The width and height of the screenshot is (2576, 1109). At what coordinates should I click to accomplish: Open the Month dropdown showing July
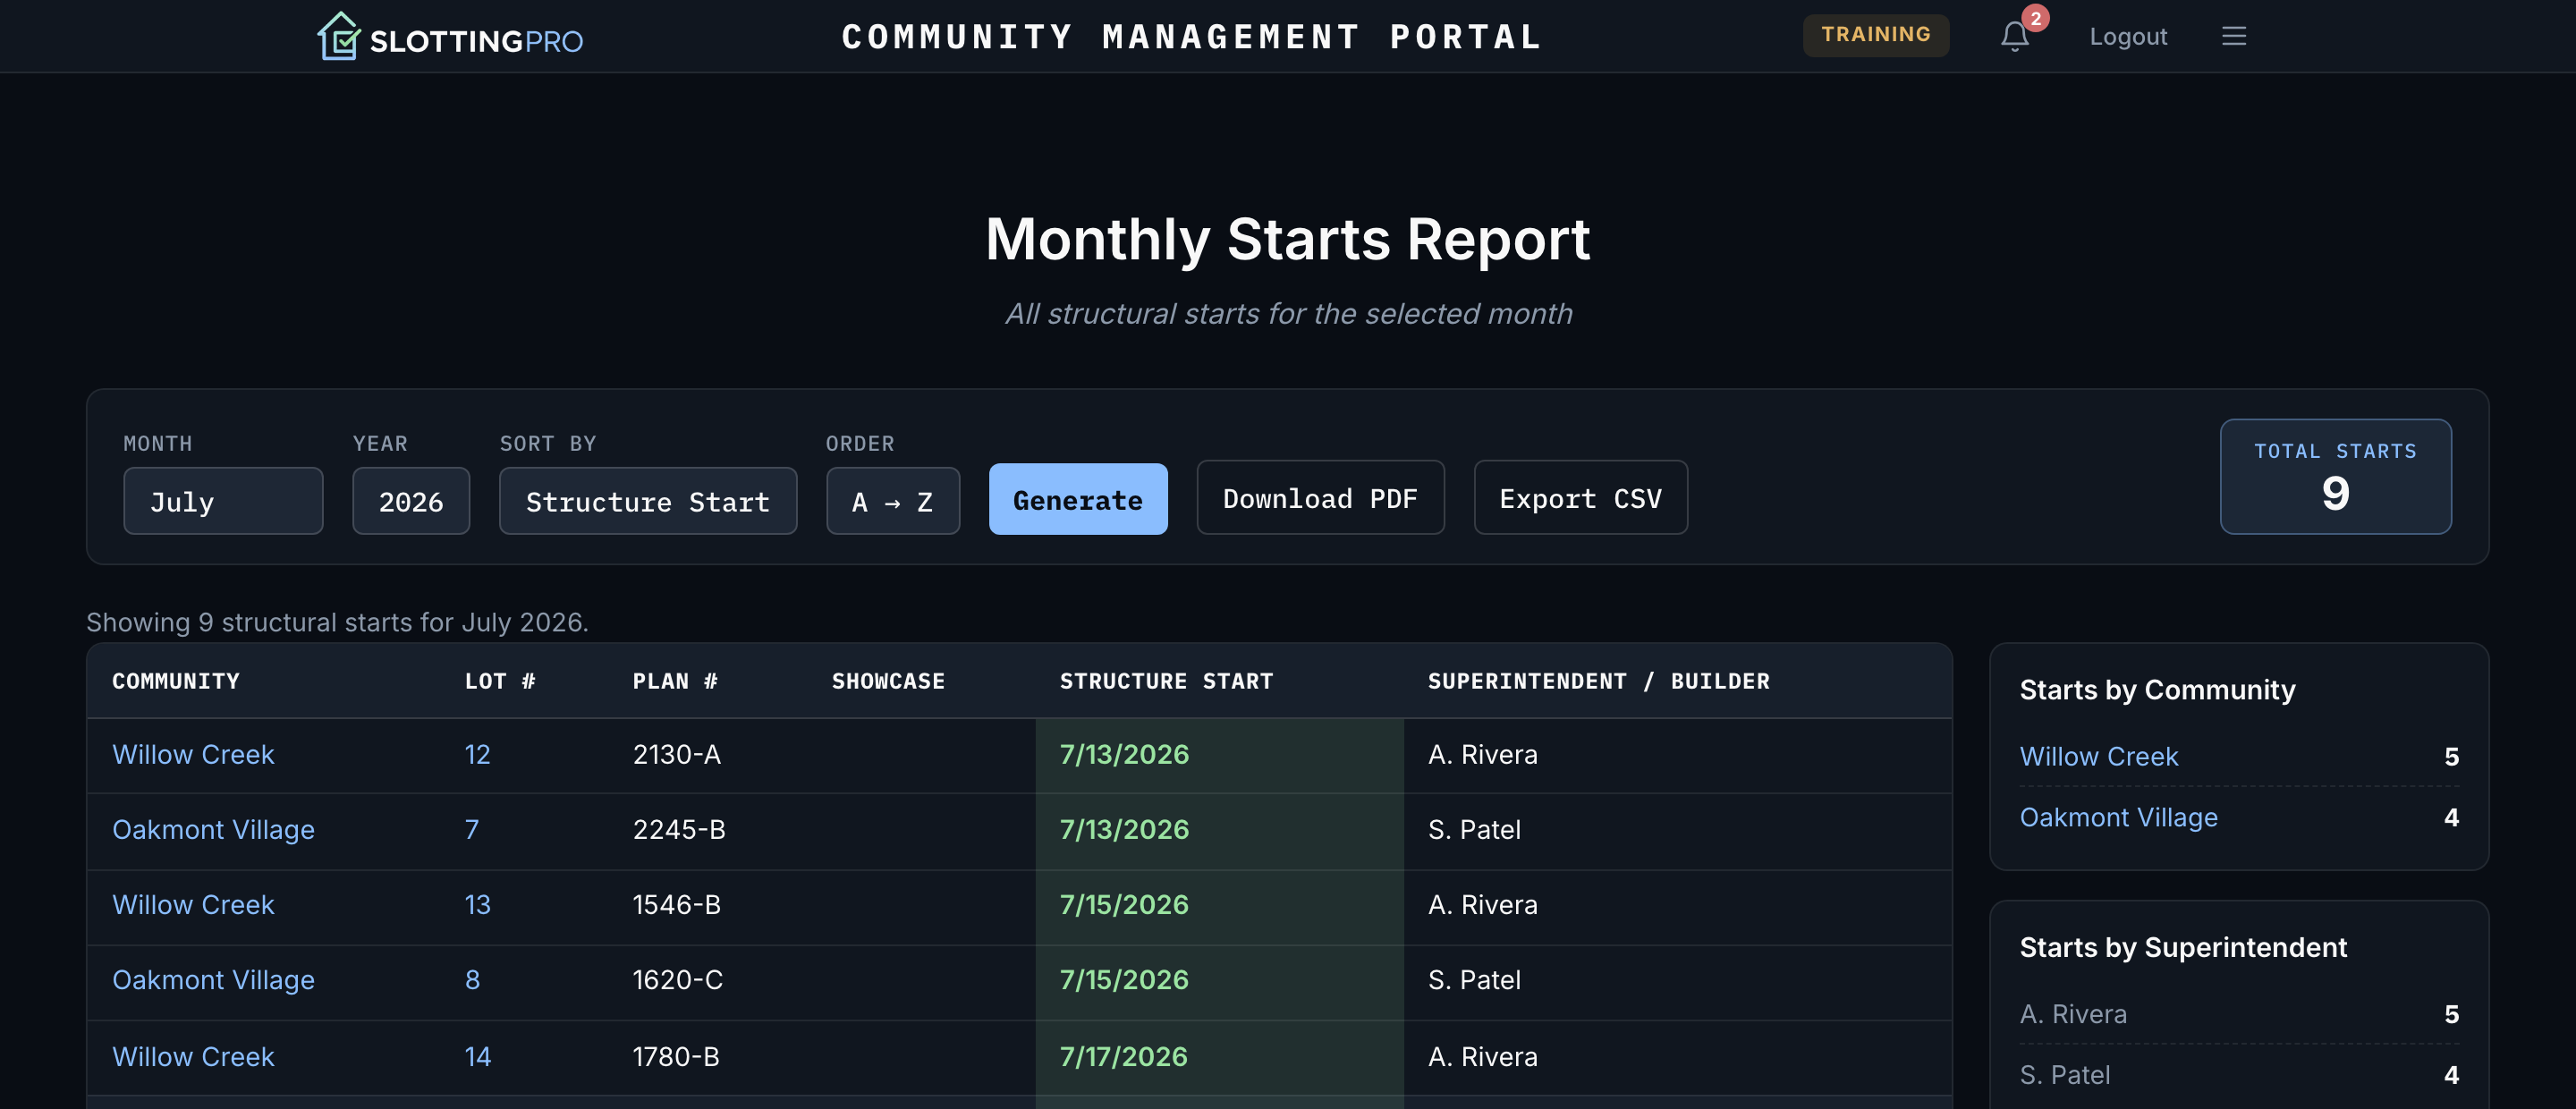223,501
